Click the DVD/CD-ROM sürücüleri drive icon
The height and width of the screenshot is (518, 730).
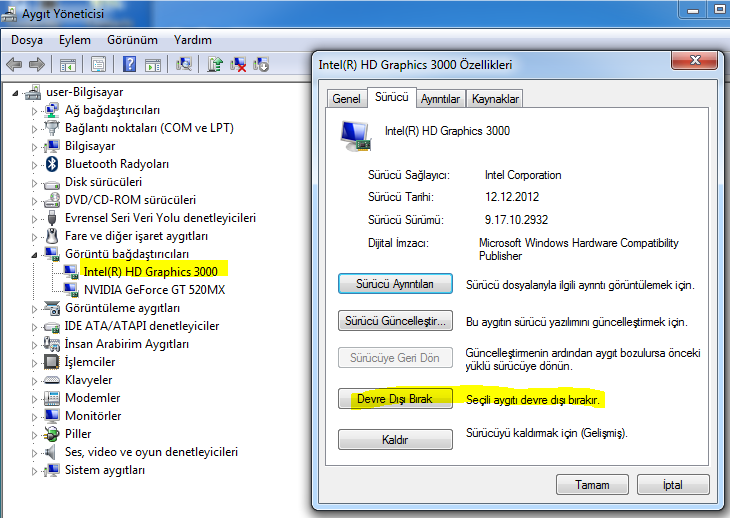51,200
